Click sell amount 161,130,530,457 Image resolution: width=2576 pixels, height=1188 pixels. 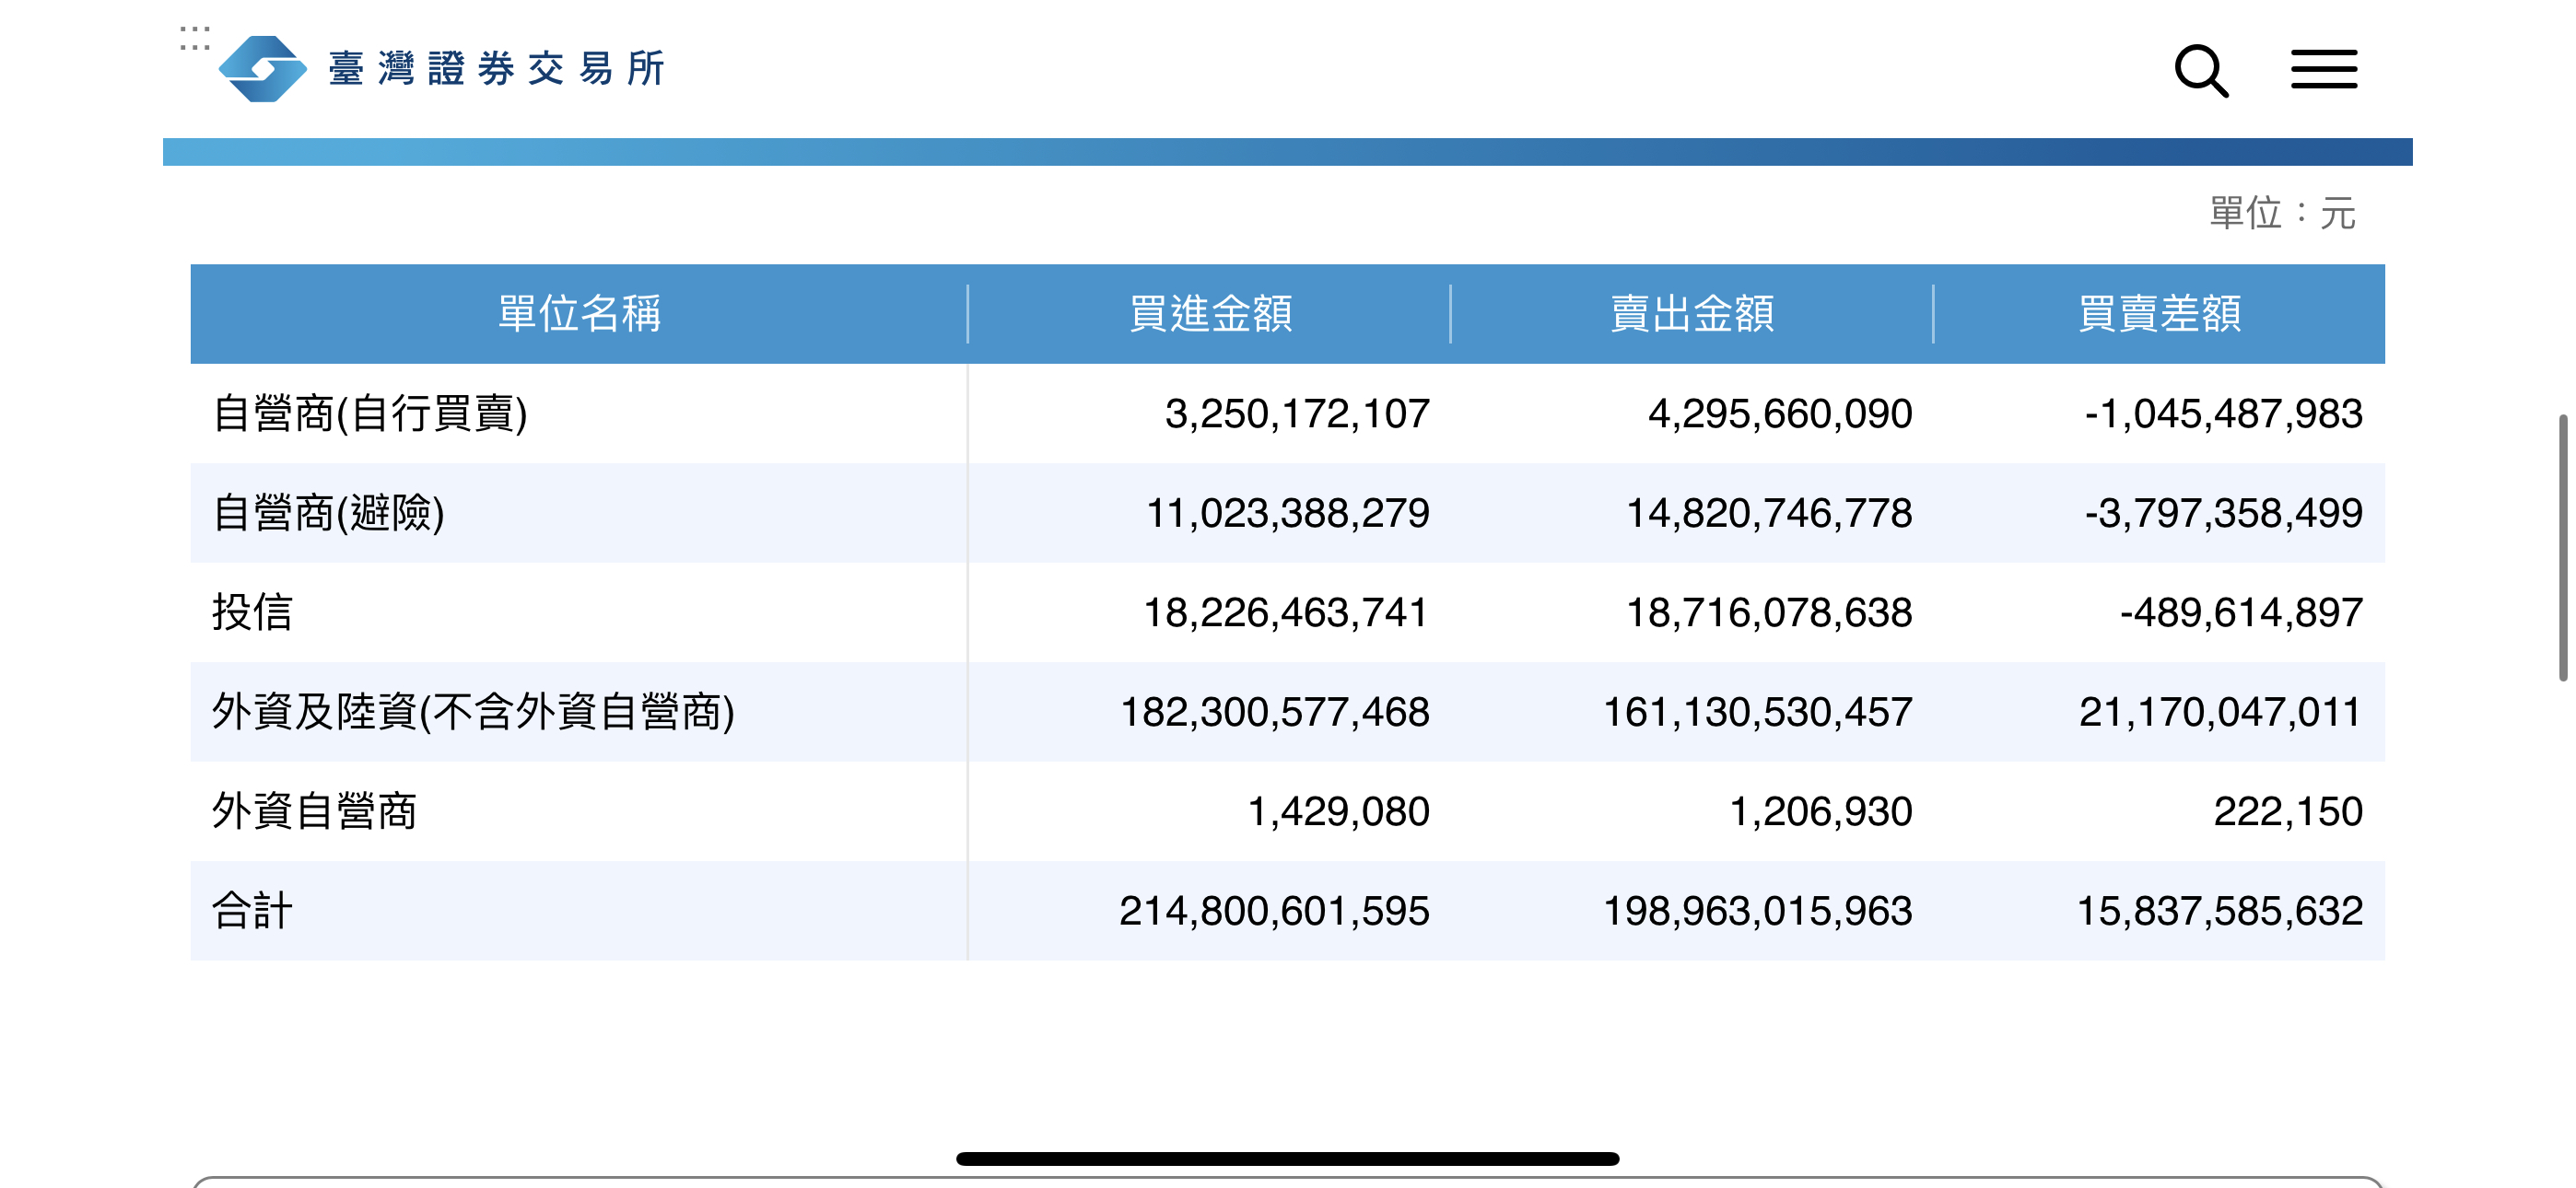click(1758, 712)
